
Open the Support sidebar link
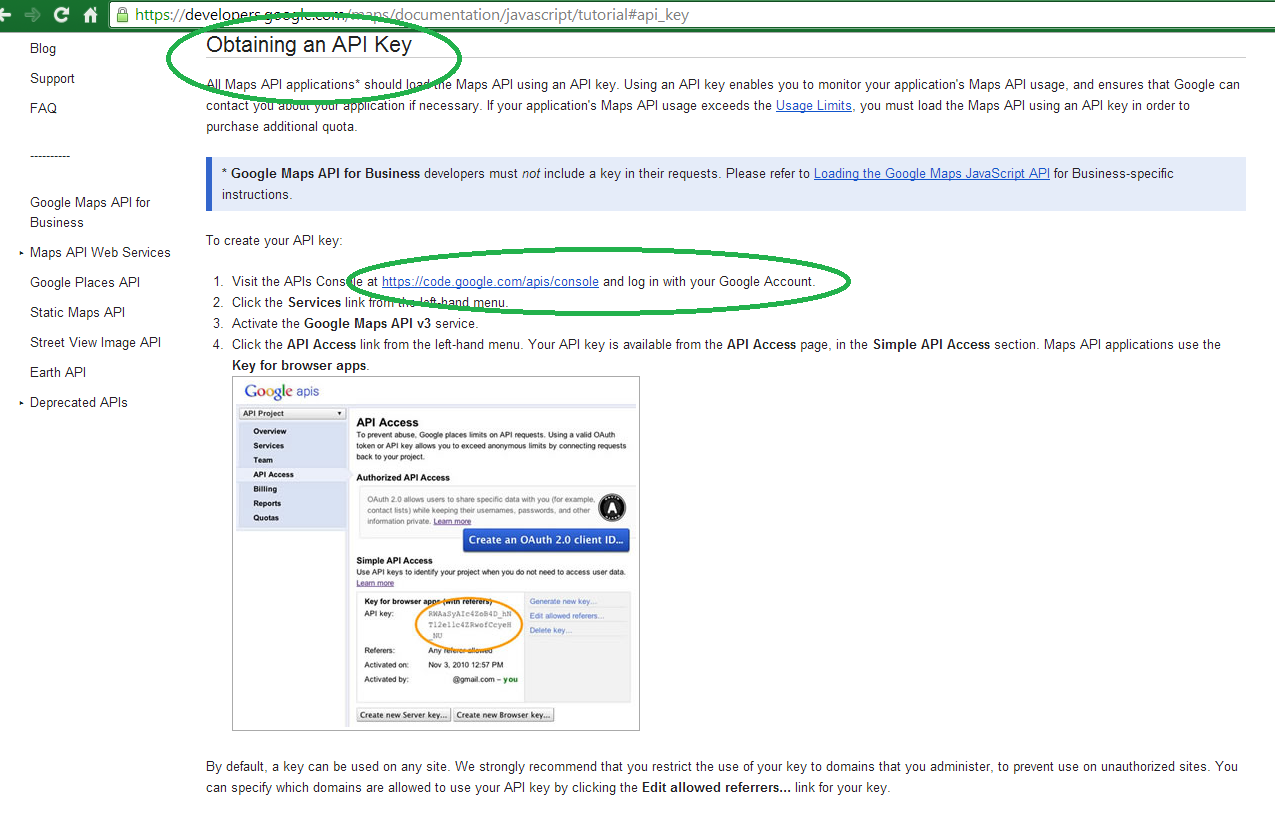[52, 78]
